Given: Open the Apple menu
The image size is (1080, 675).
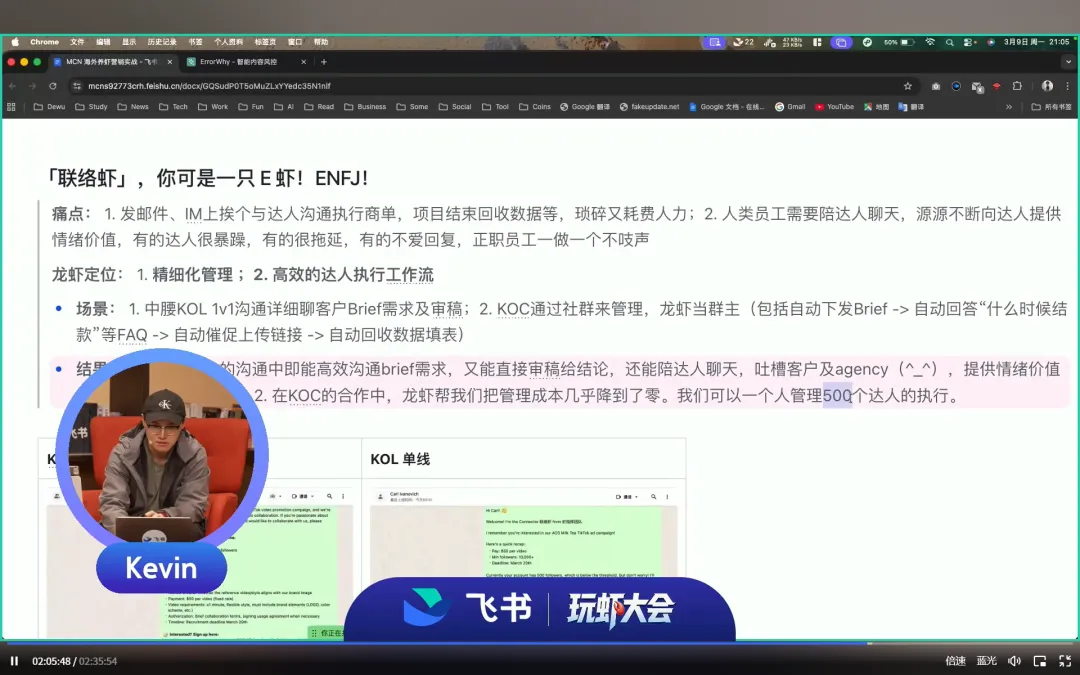Looking at the screenshot, I should [x=15, y=42].
